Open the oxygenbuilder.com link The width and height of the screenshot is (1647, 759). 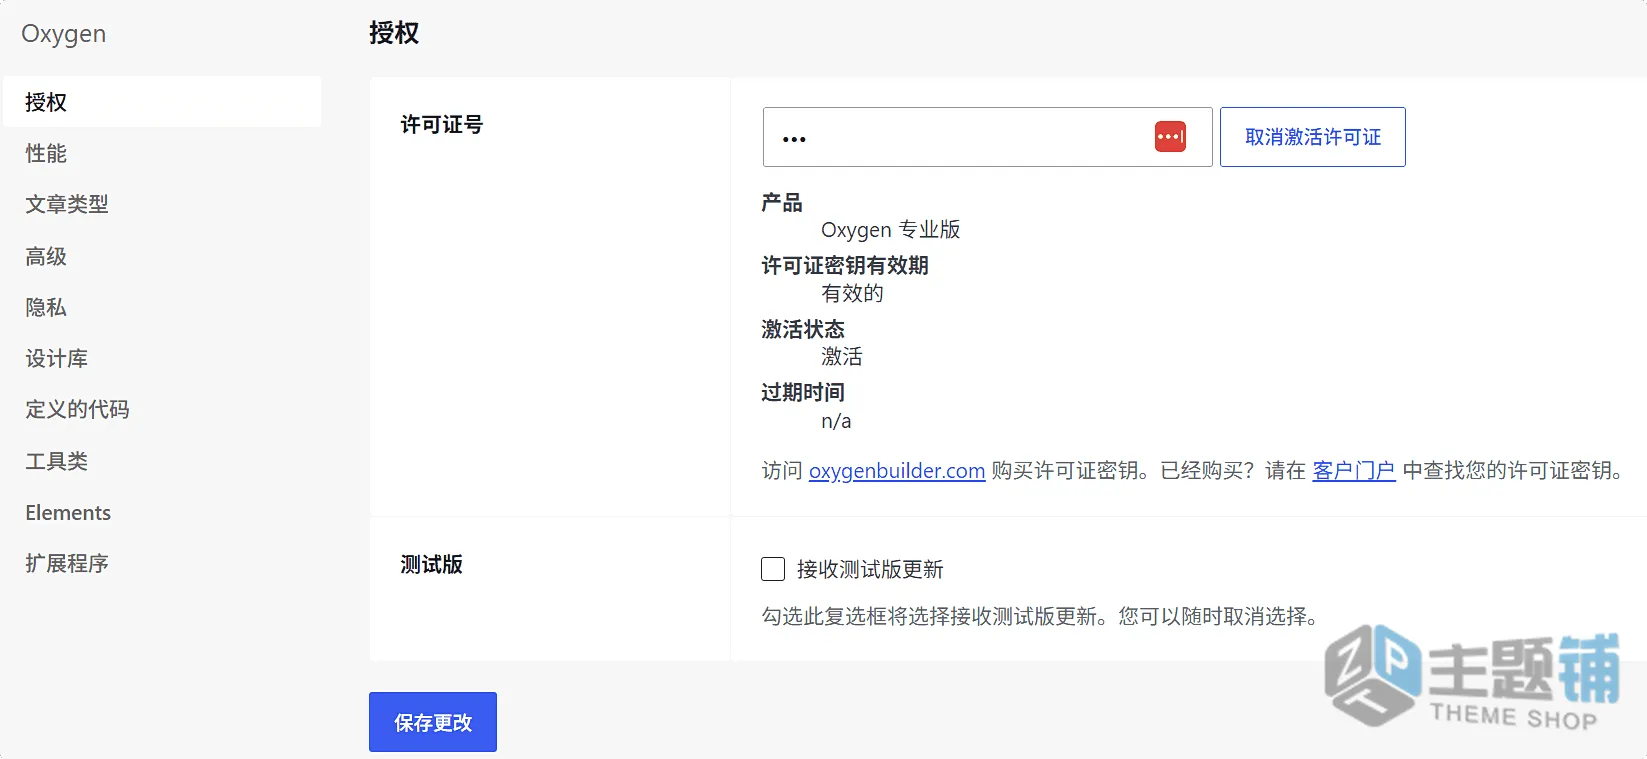[897, 470]
